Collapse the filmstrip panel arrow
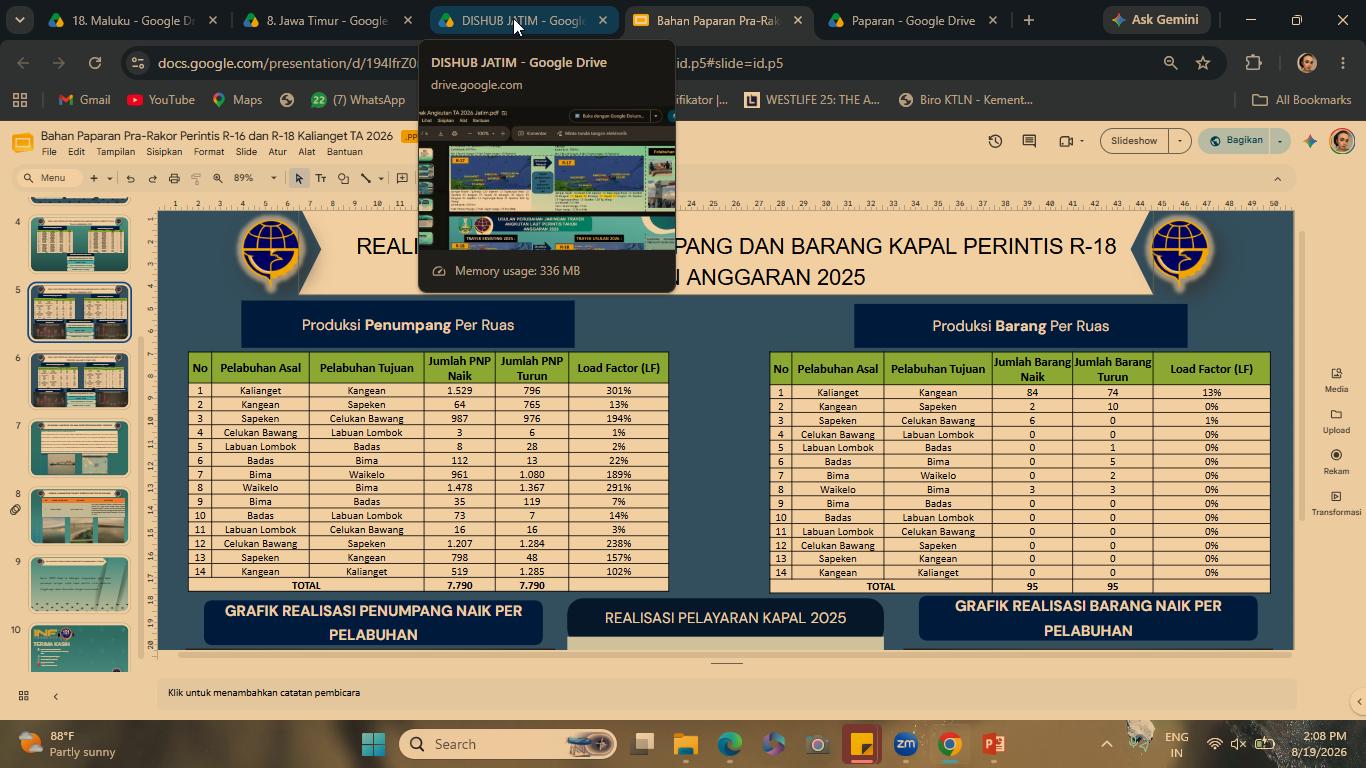Image resolution: width=1366 pixels, height=768 pixels. 55,696
